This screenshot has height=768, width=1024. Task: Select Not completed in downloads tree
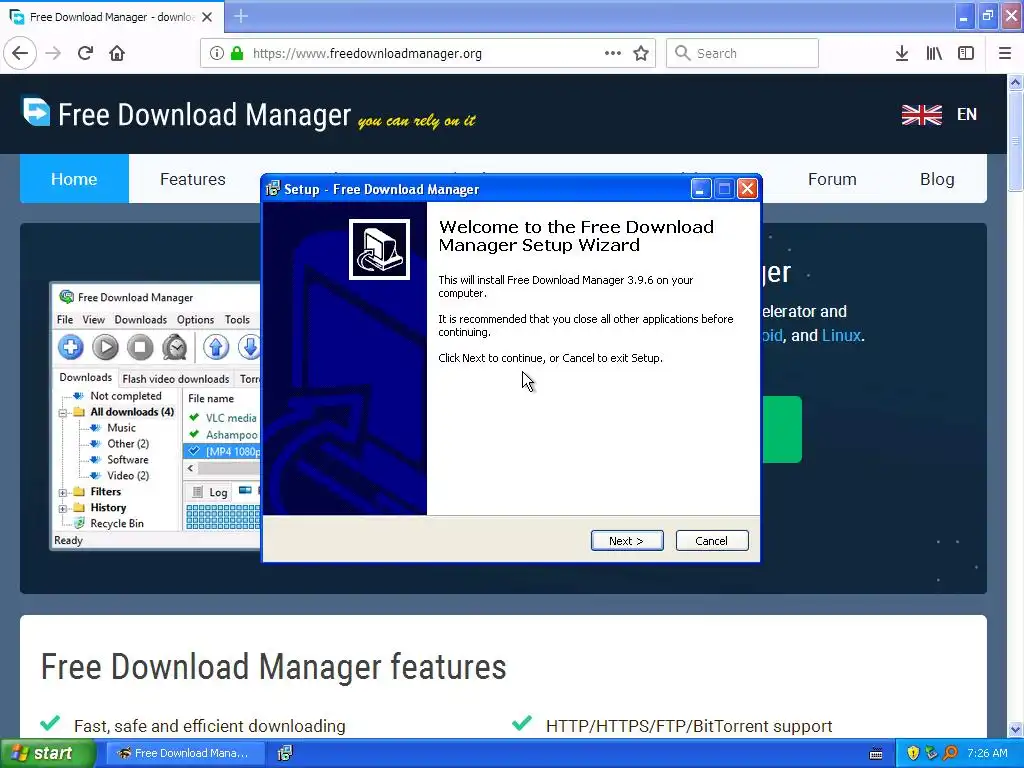point(125,396)
